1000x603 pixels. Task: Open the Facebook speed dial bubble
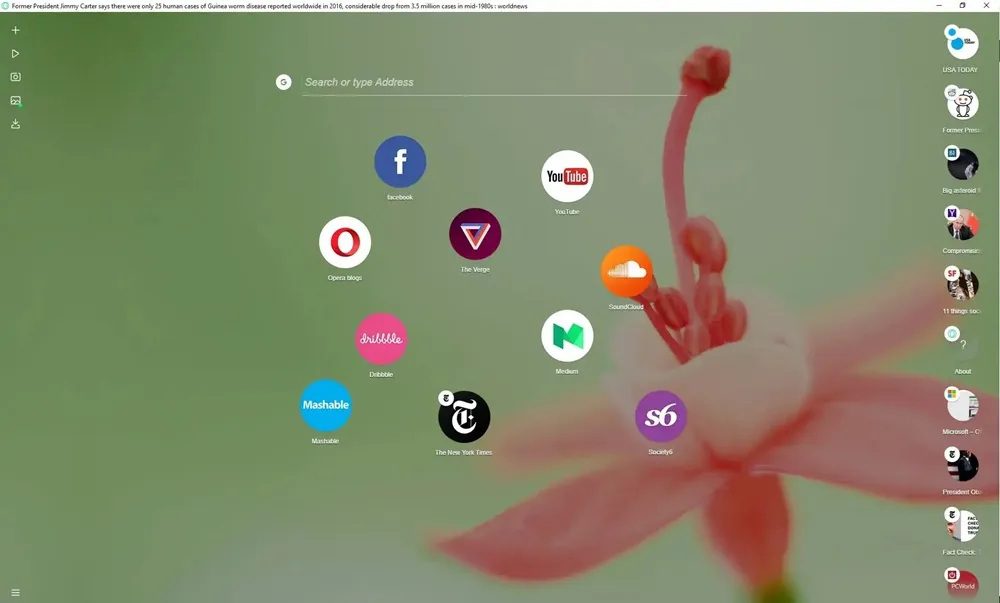tap(400, 162)
